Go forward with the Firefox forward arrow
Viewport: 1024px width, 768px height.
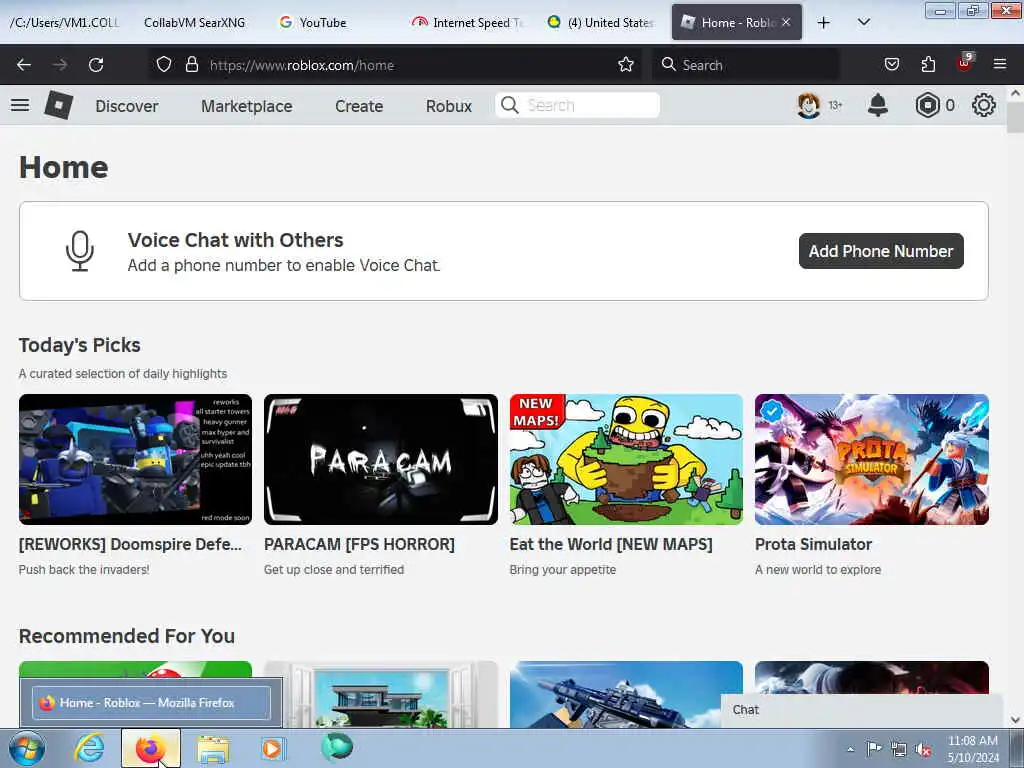60,65
